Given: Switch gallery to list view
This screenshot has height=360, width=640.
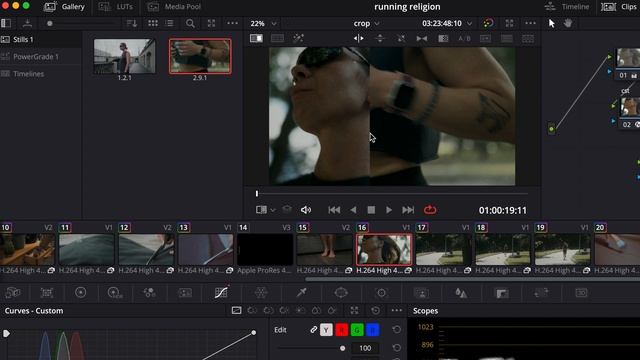Looking at the screenshot, I should (169, 23).
